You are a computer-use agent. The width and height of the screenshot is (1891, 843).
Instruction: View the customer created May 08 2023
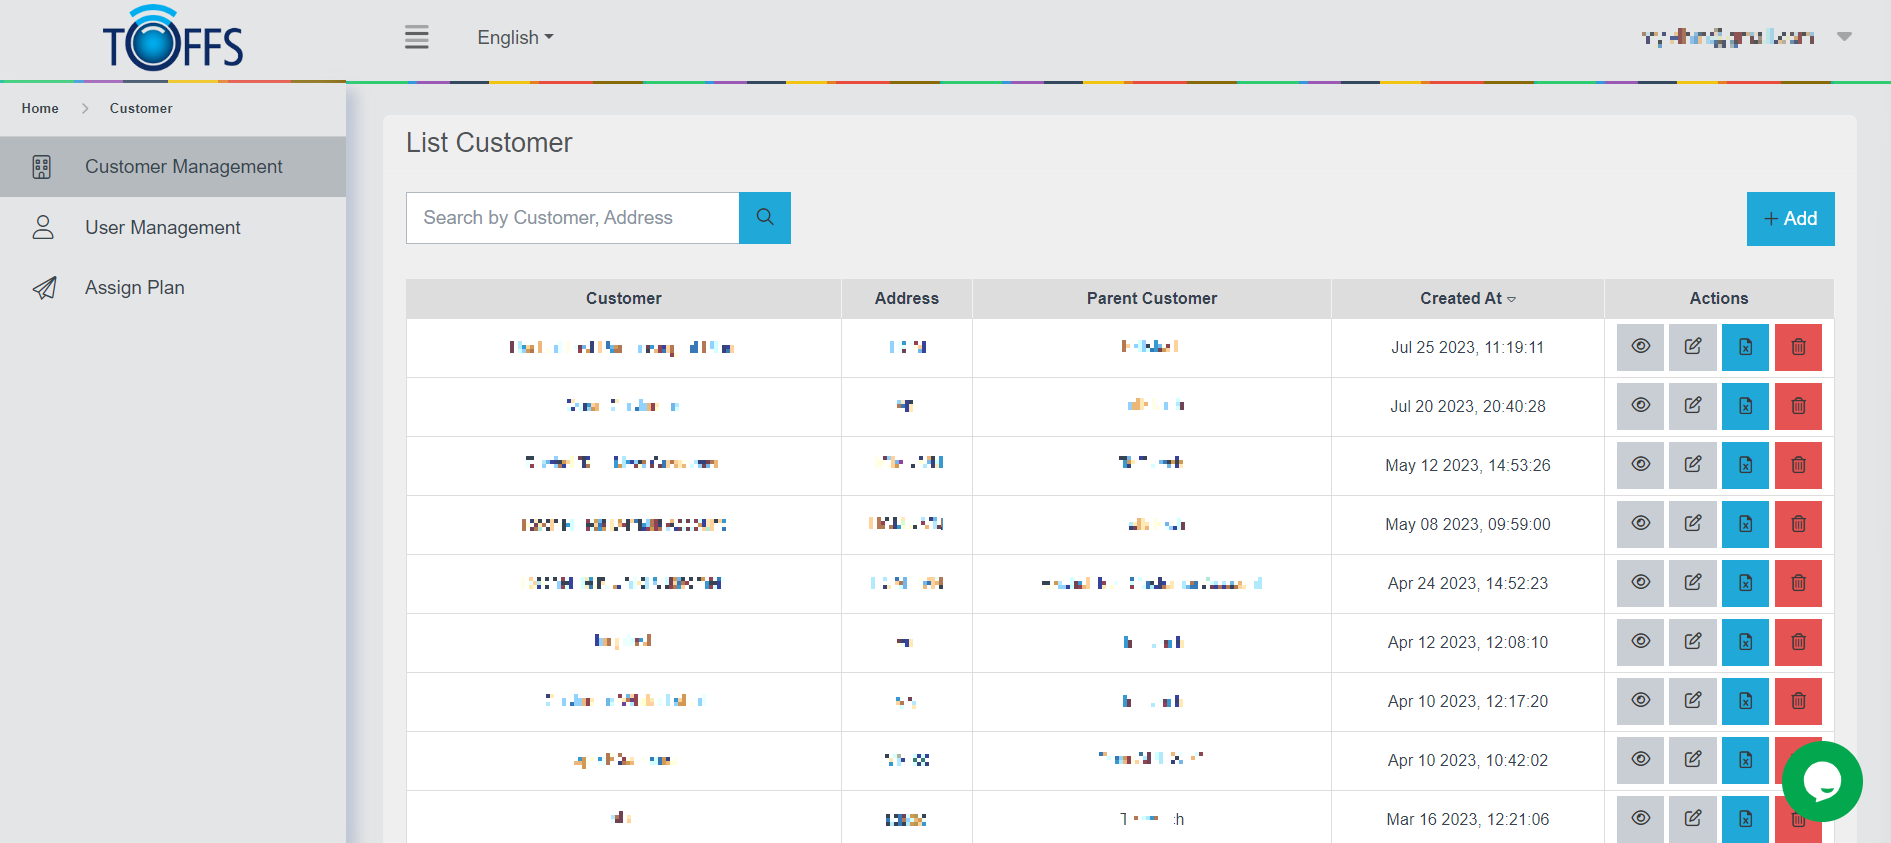click(x=1640, y=524)
